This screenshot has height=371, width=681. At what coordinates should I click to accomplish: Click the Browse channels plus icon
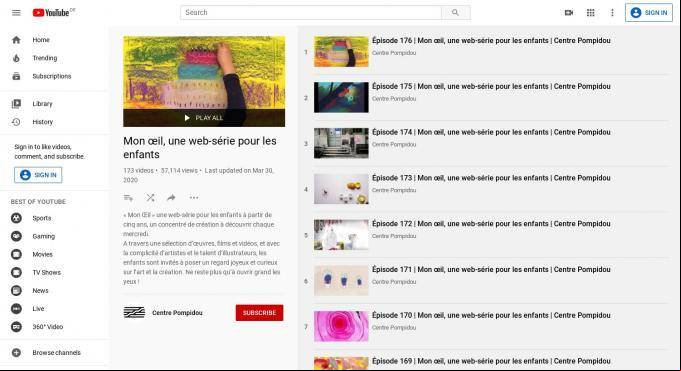point(16,353)
